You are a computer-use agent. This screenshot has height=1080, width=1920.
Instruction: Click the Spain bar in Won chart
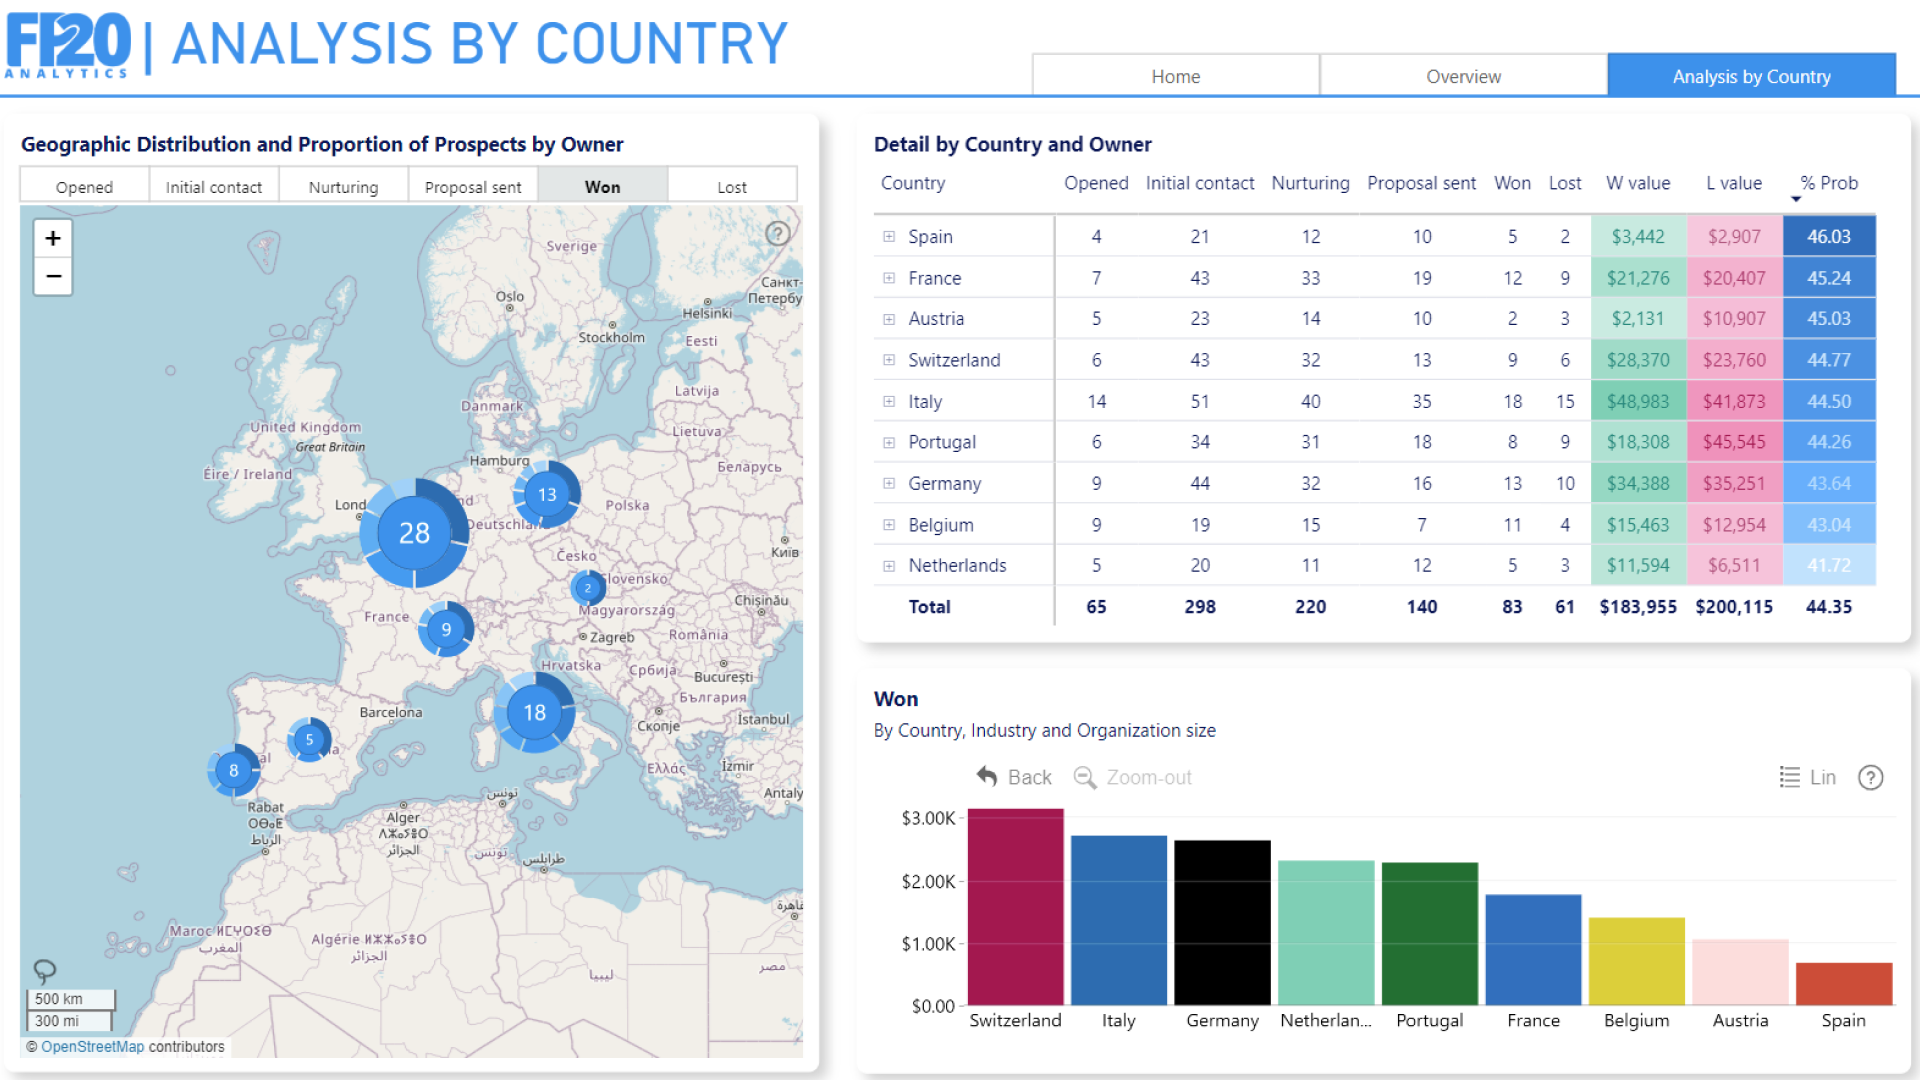[1844, 984]
